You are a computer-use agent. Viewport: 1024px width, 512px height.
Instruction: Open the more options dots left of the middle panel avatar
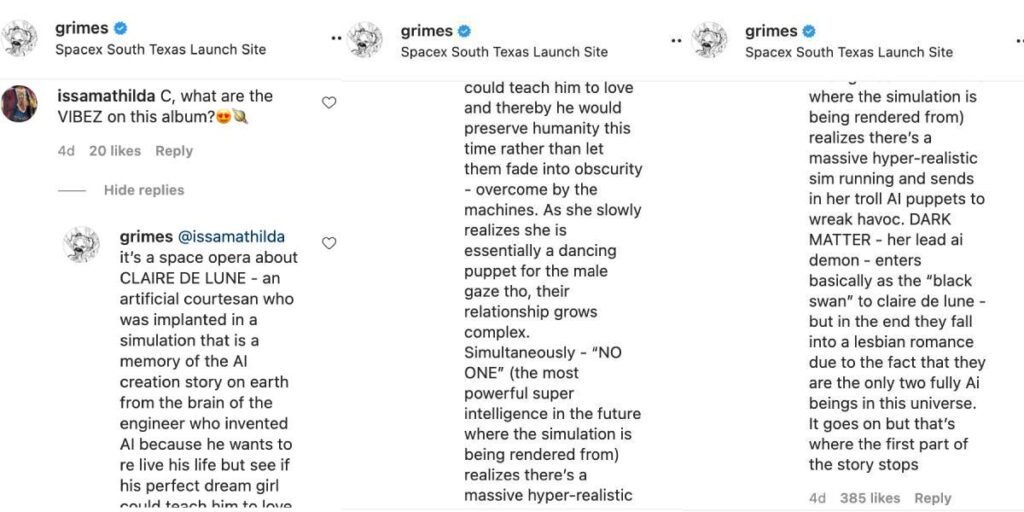tap(335, 40)
